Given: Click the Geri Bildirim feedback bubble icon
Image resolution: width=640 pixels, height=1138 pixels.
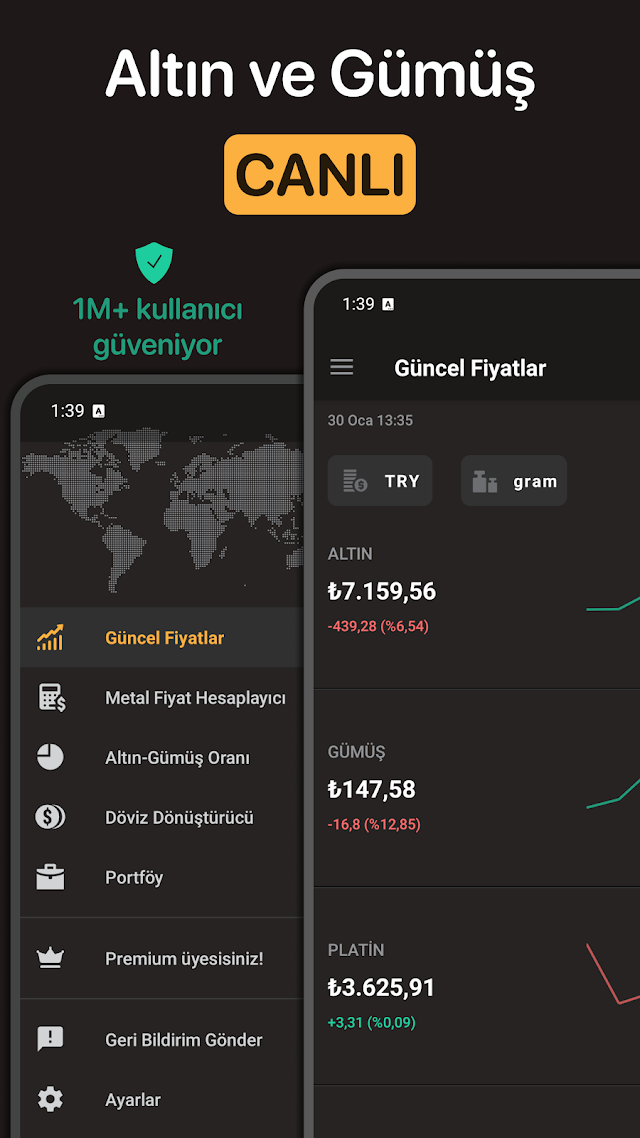Looking at the screenshot, I should (50, 1039).
